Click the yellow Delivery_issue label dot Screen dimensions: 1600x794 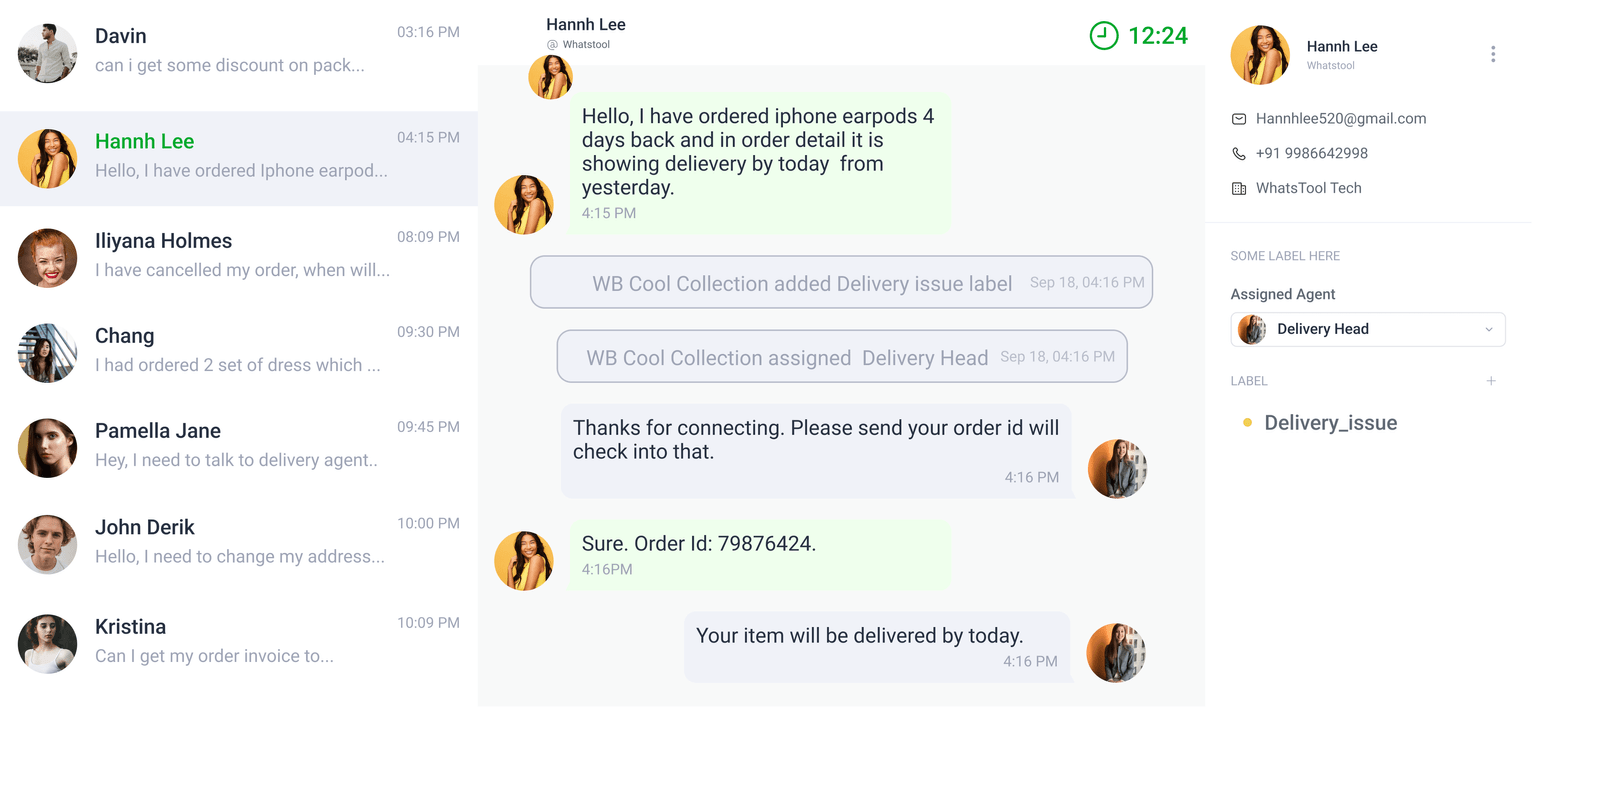point(1247,423)
